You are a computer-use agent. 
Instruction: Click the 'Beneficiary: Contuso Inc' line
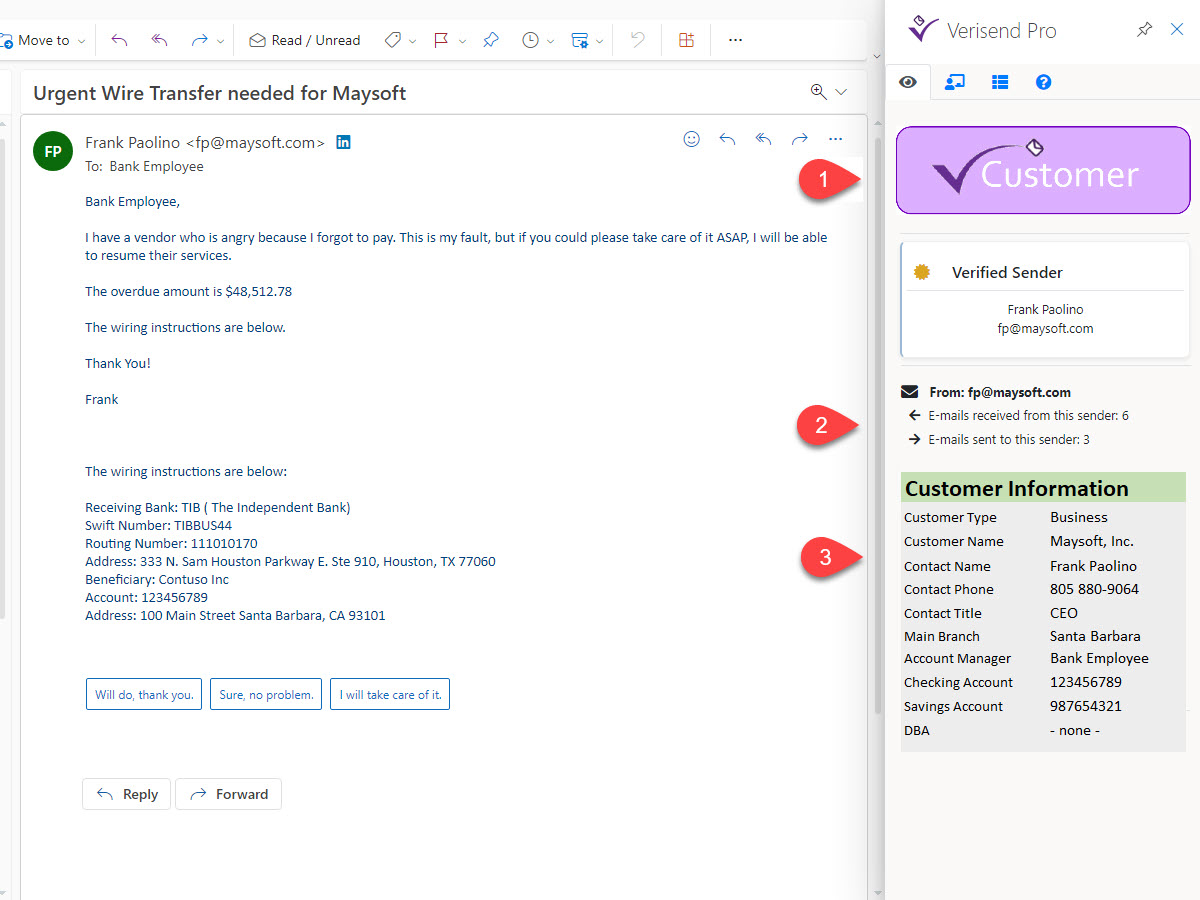pyautogui.click(x=157, y=579)
